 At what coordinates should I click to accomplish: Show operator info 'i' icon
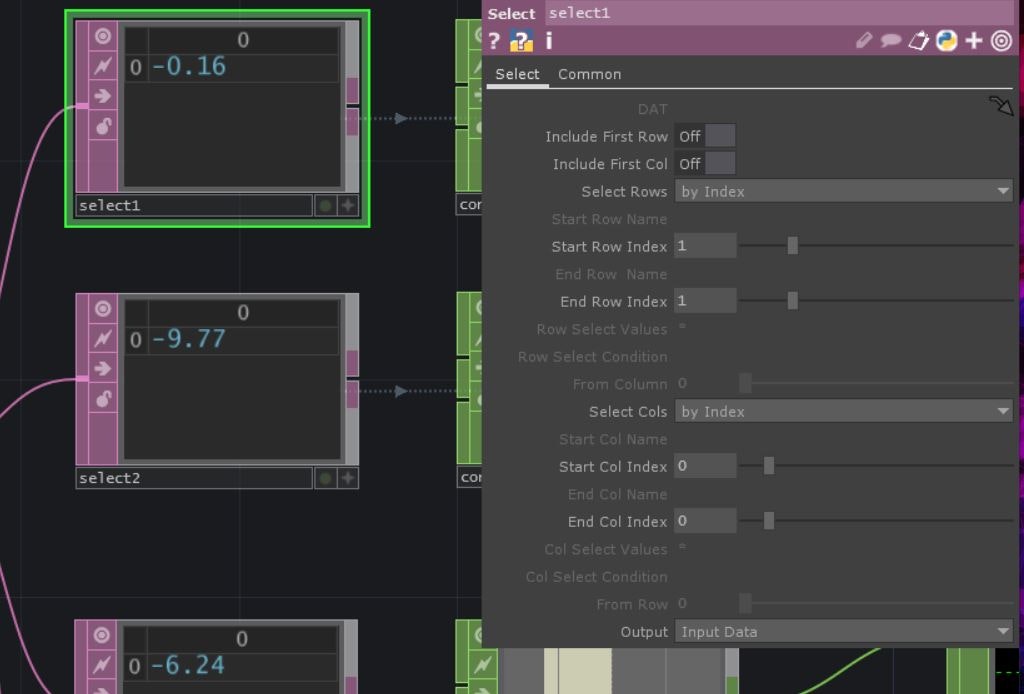click(549, 41)
